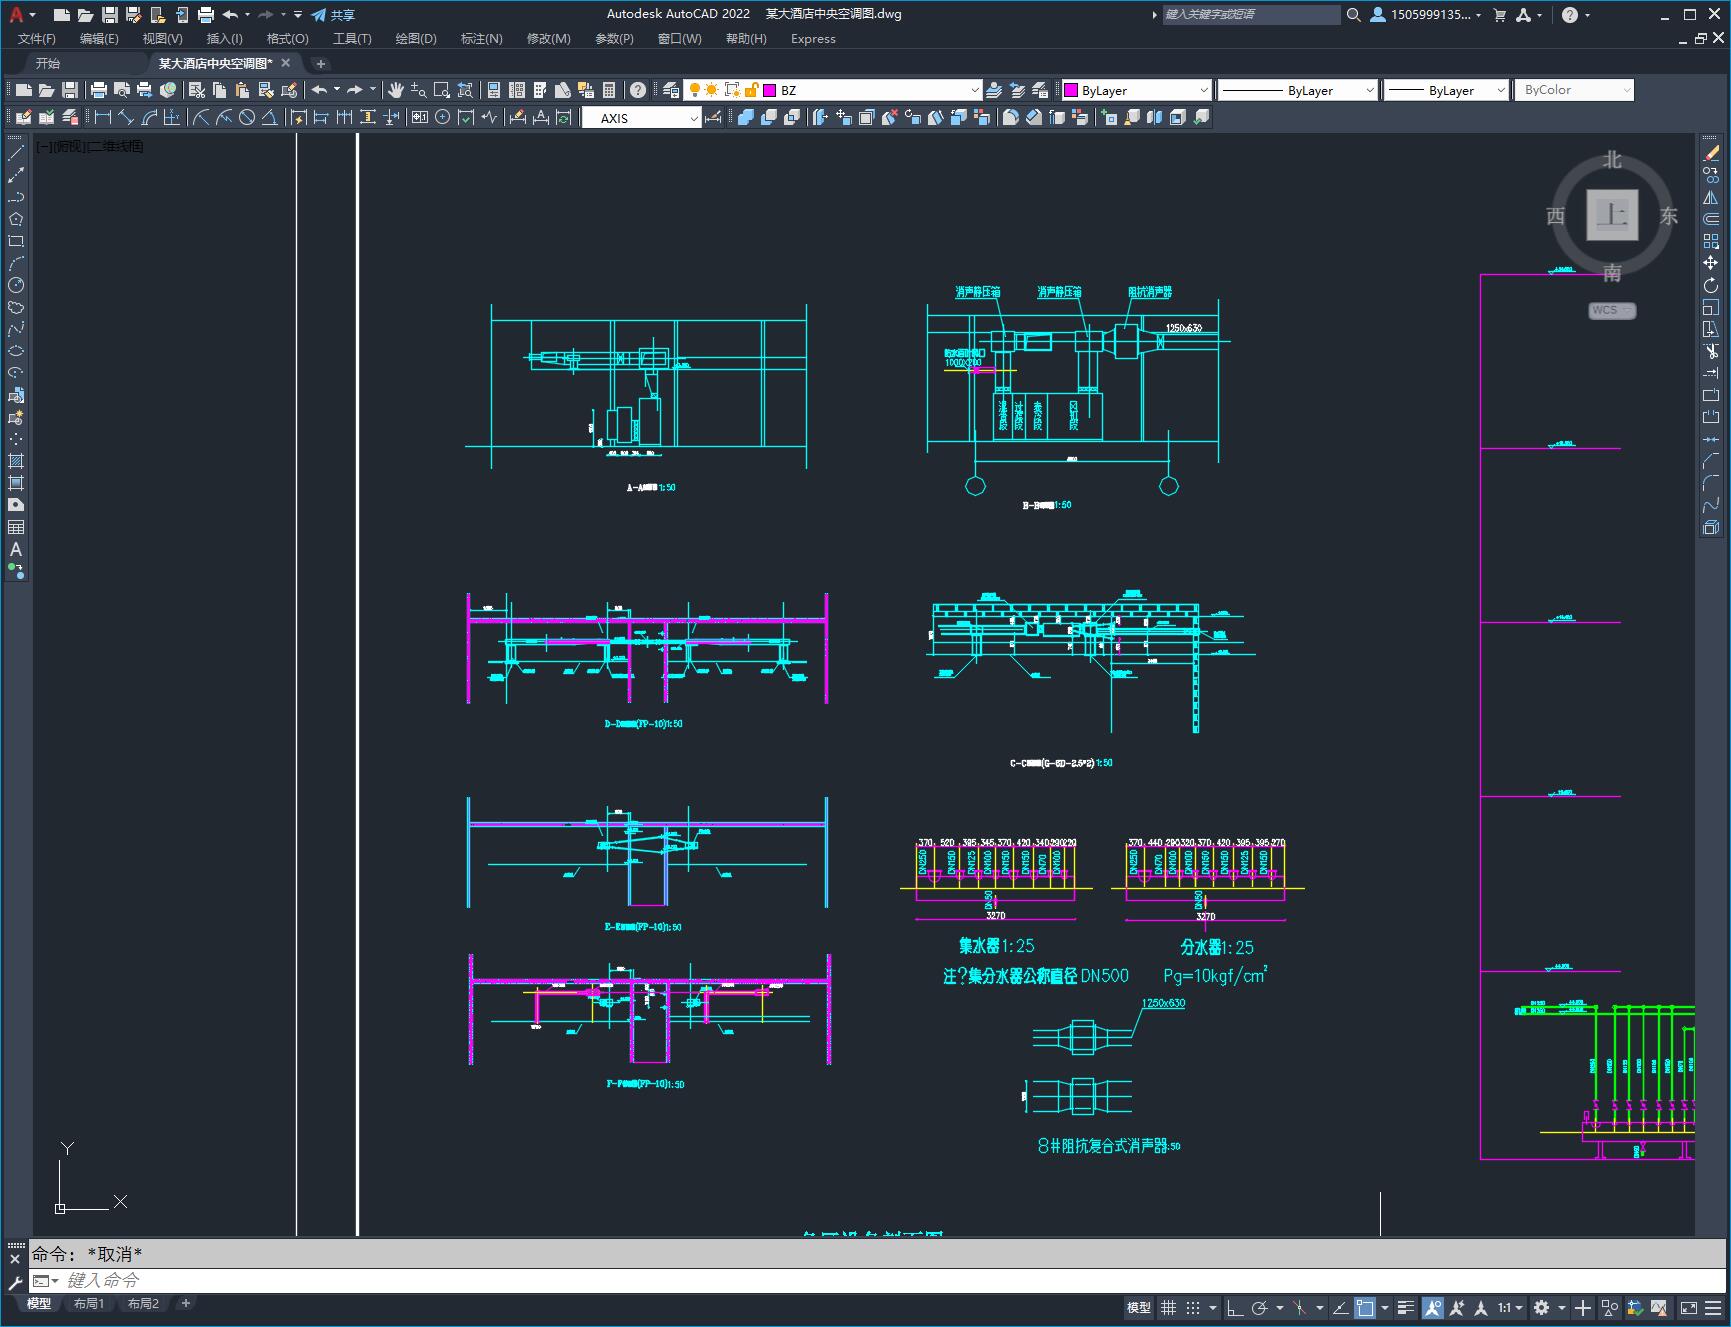Select the Move tool in modify toolbar

pyautogui.click(x=1711, y=263)
